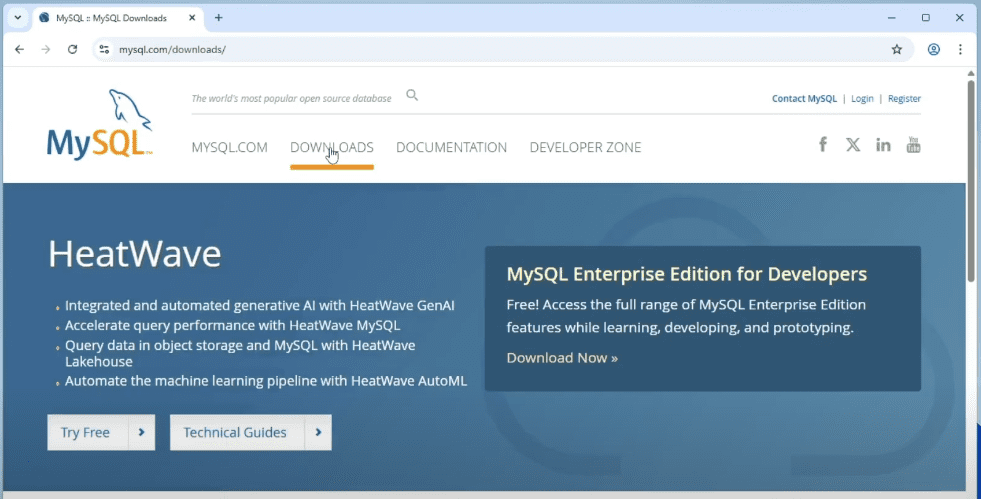The image size is (981, 499).
Task: Open MySQL's X (Twitter) icon
Action: pyautogui.click(x=853, y=145)
